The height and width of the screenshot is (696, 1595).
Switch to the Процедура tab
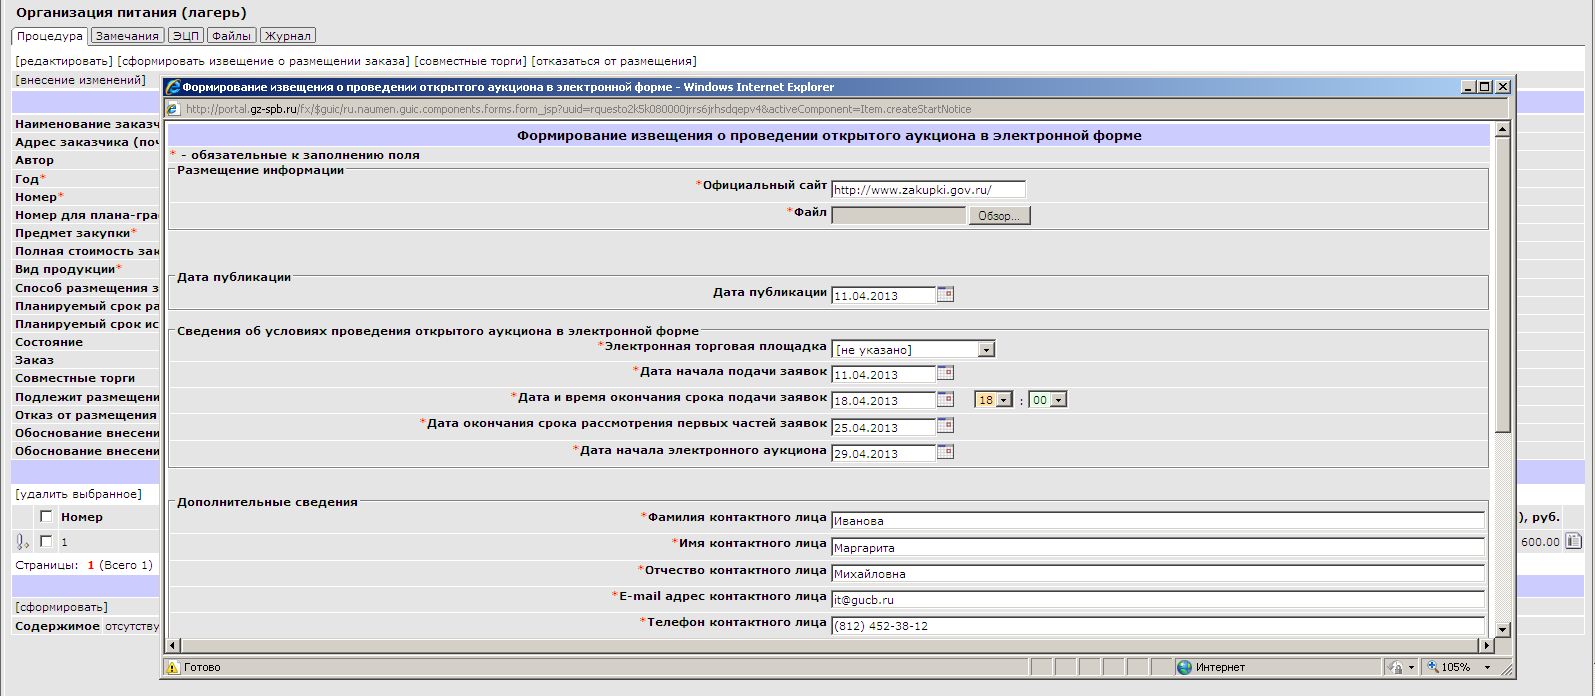pos(49,36)
